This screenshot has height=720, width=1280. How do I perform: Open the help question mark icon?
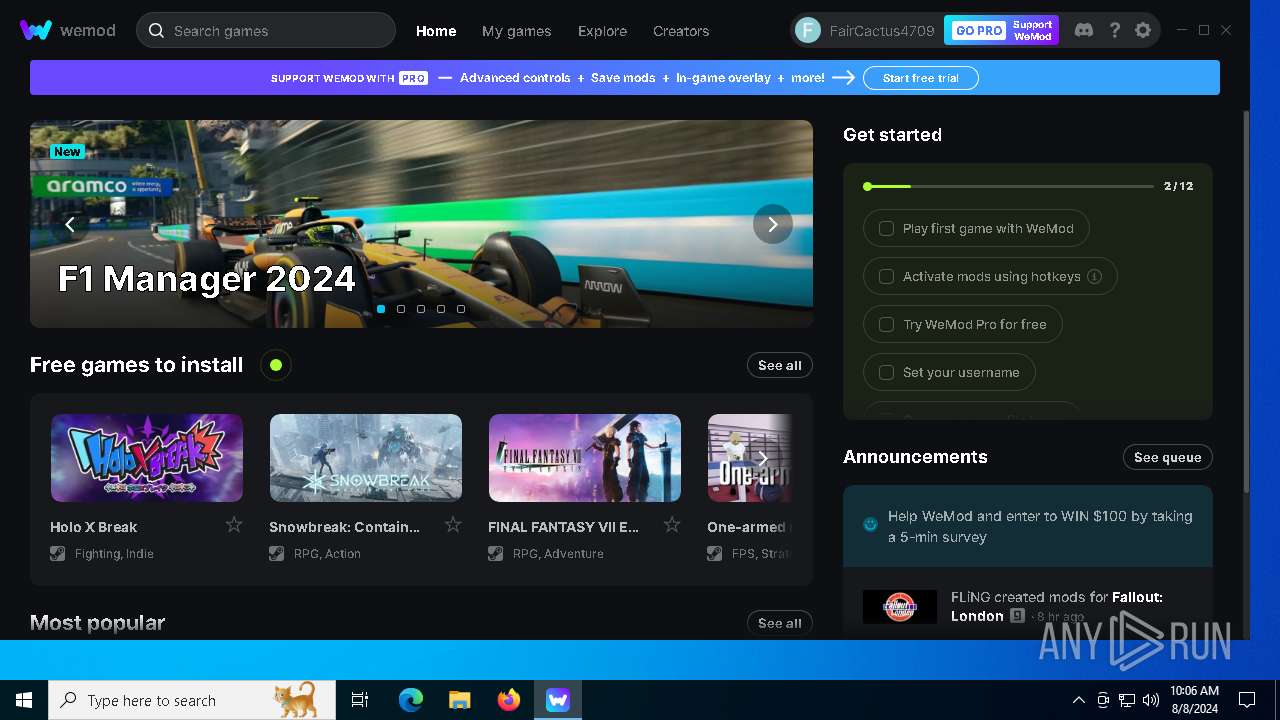(x=1114, y=30)
